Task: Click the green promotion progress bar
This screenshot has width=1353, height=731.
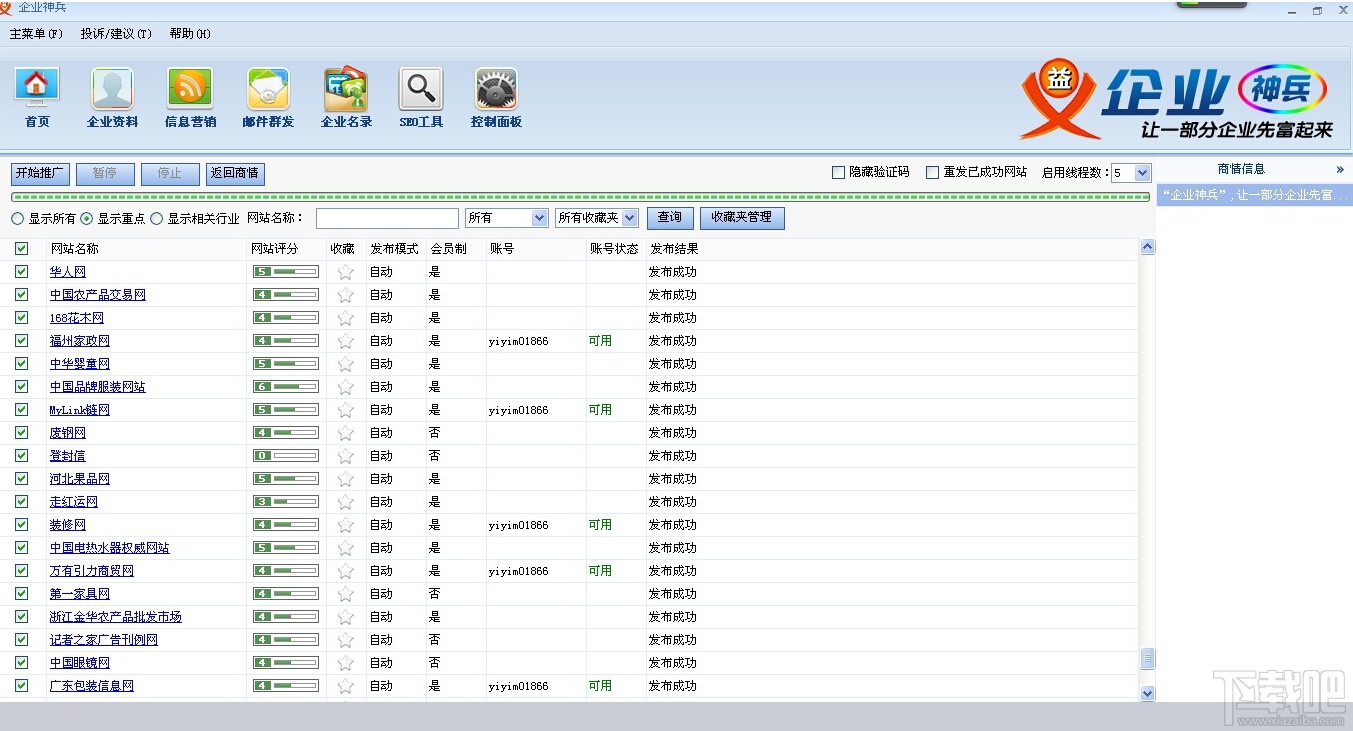Action: [581, 197]
